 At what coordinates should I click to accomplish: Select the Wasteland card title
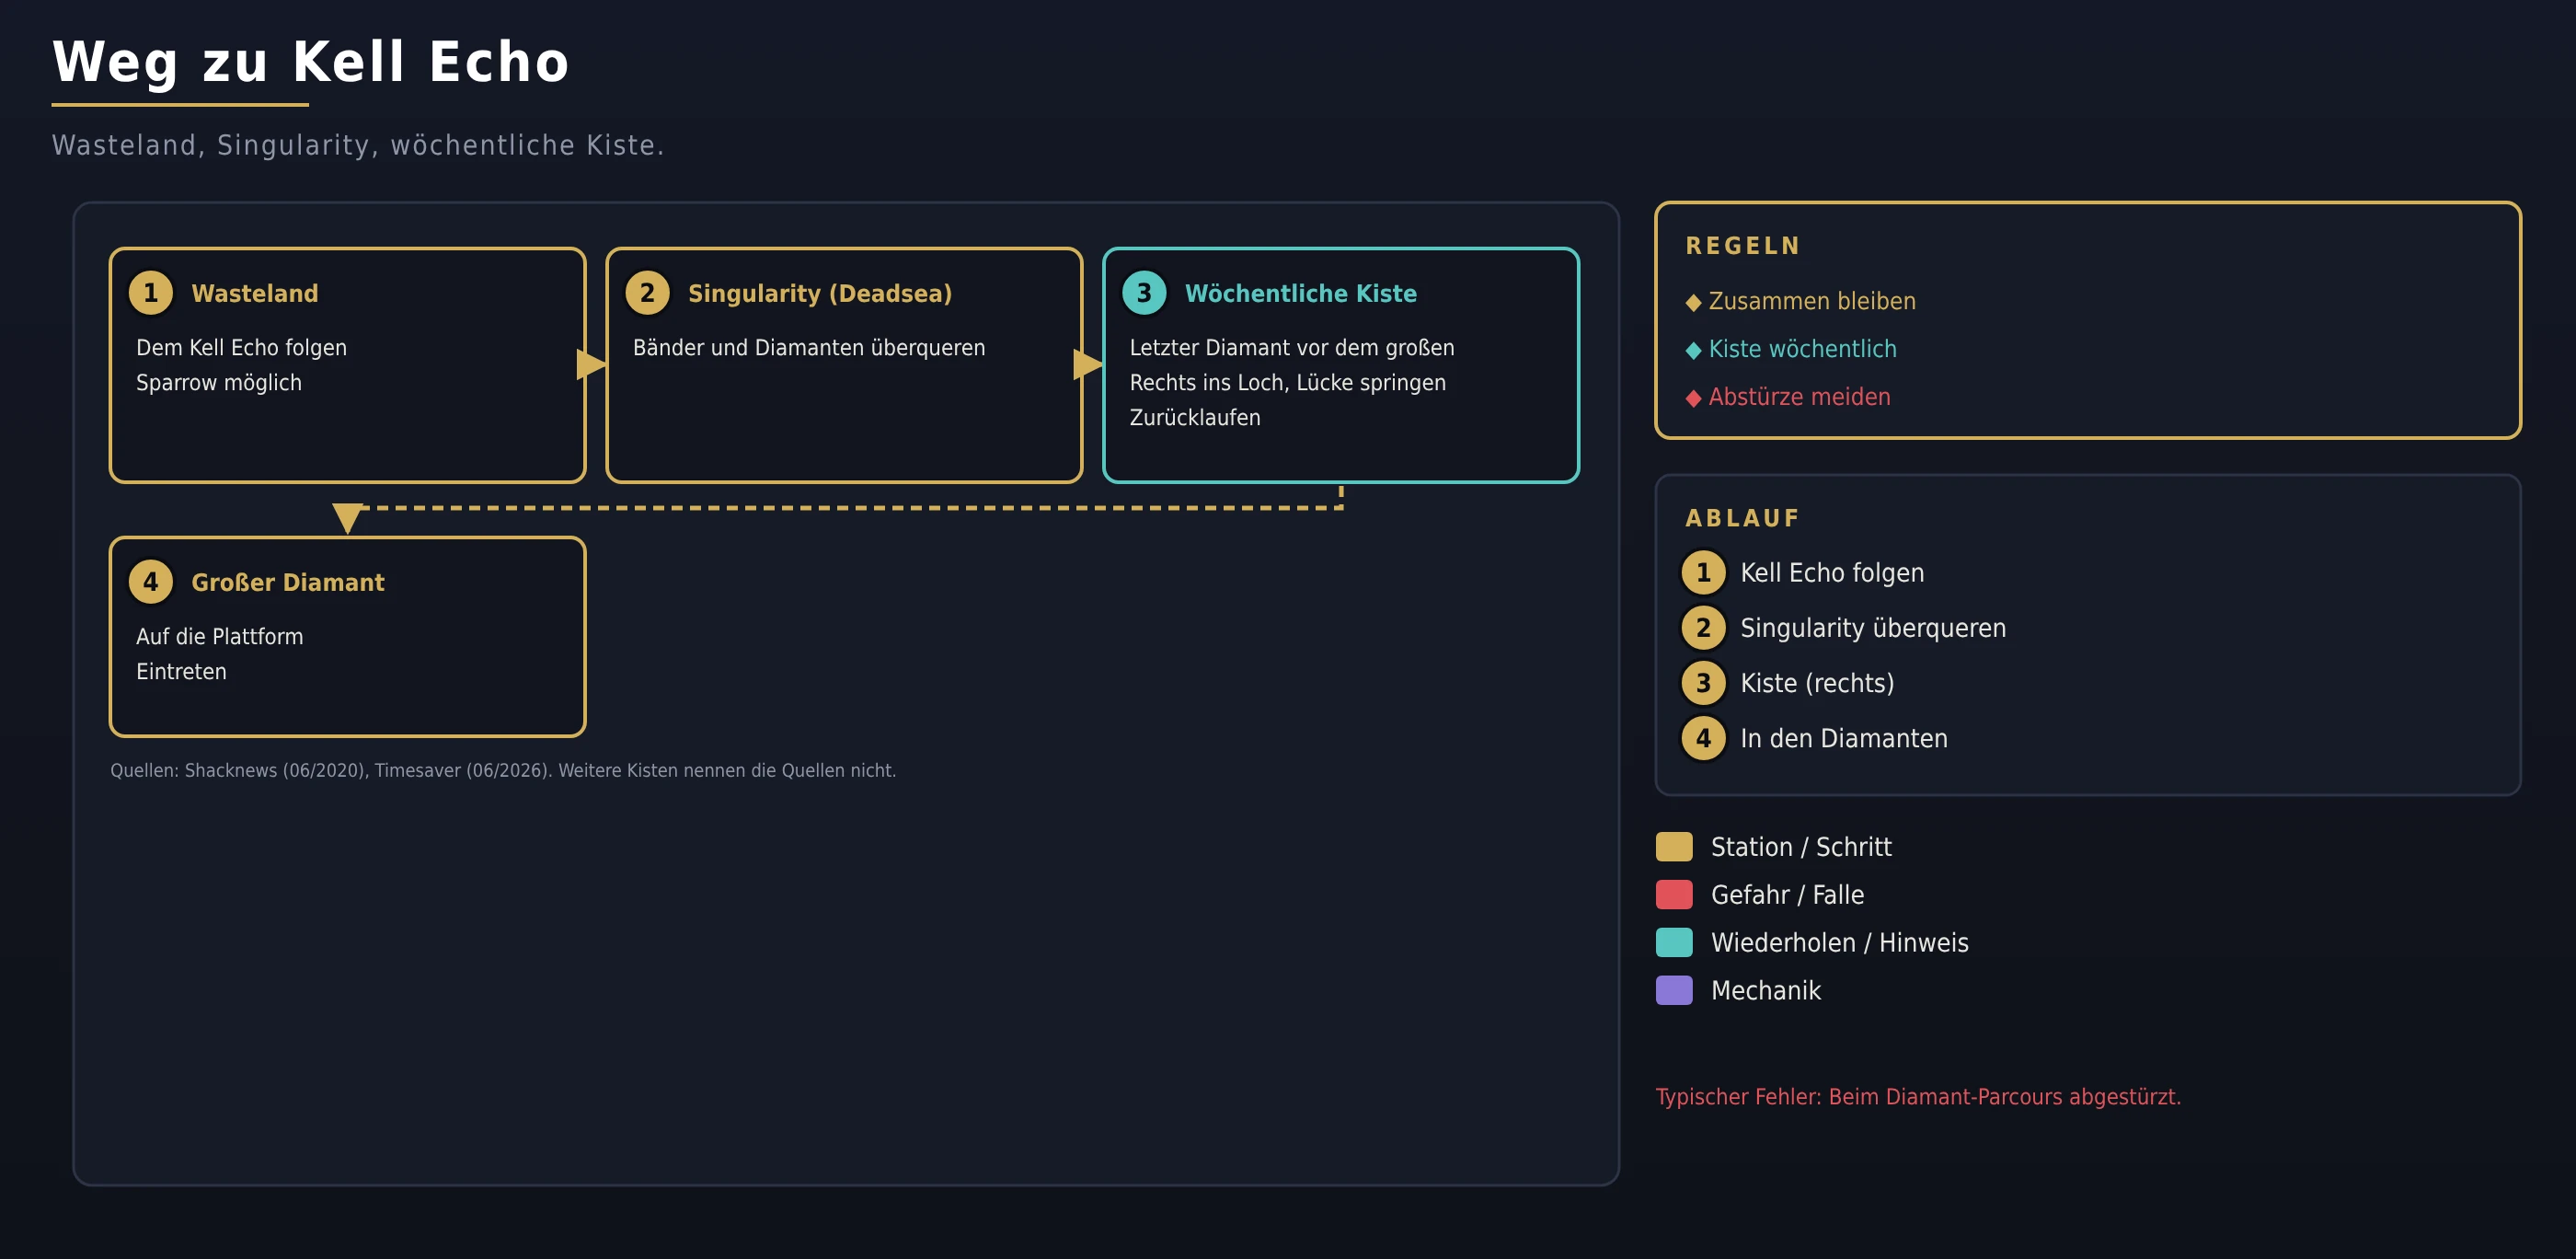click(255, 293)
